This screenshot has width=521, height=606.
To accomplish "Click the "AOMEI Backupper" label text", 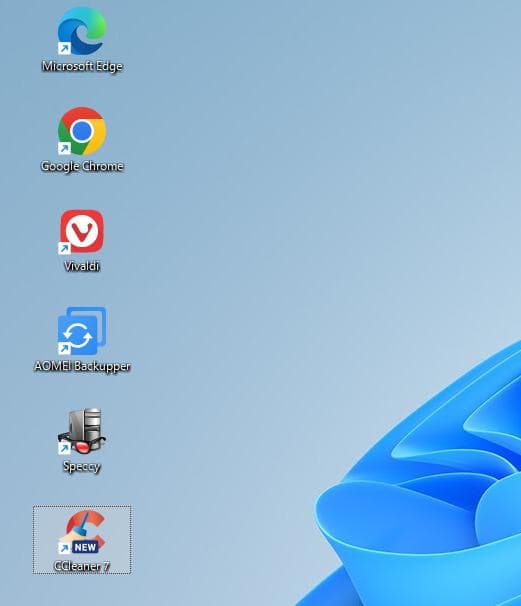I will [82, 366].
